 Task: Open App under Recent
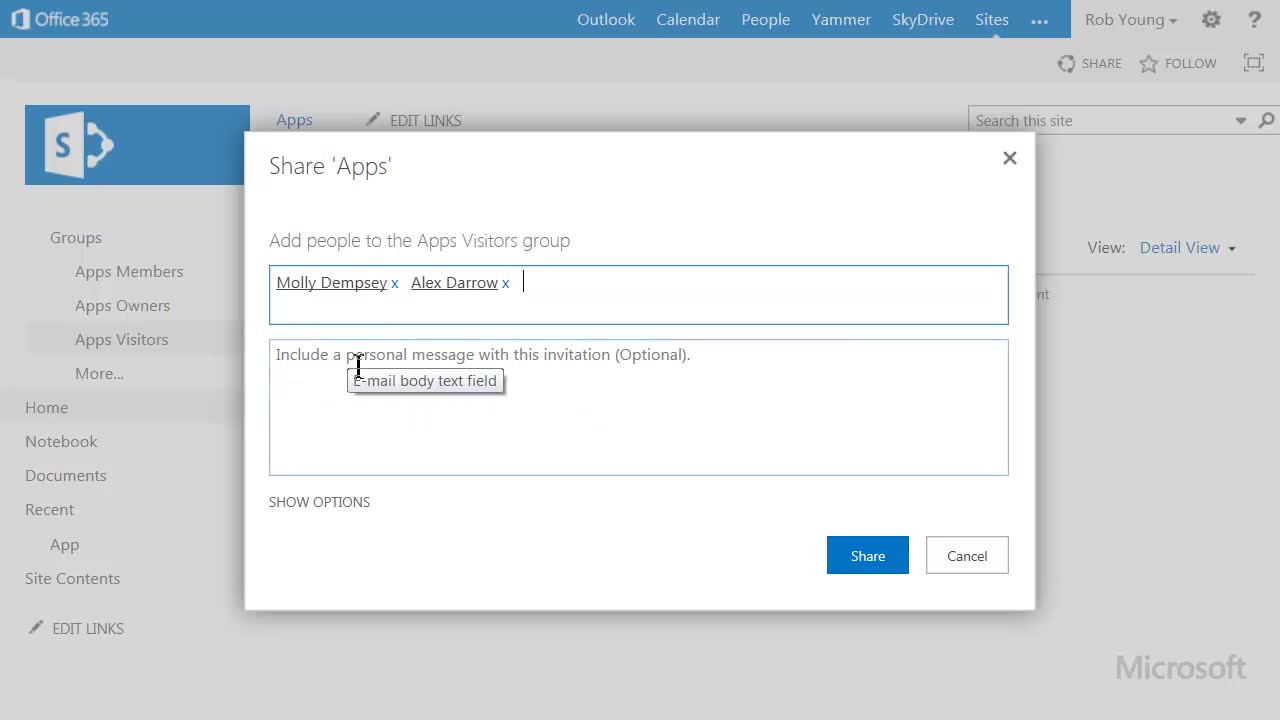point(64,545)
